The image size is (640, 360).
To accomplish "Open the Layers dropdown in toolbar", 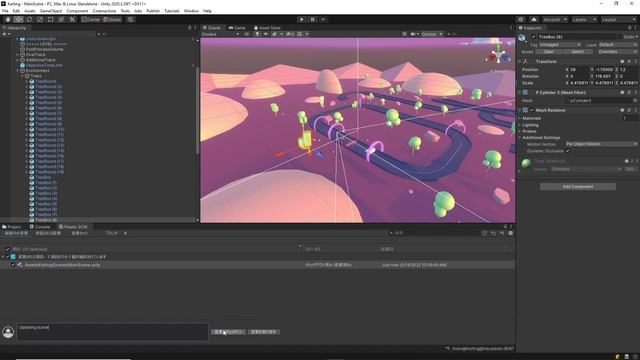I will pos(584,19).
